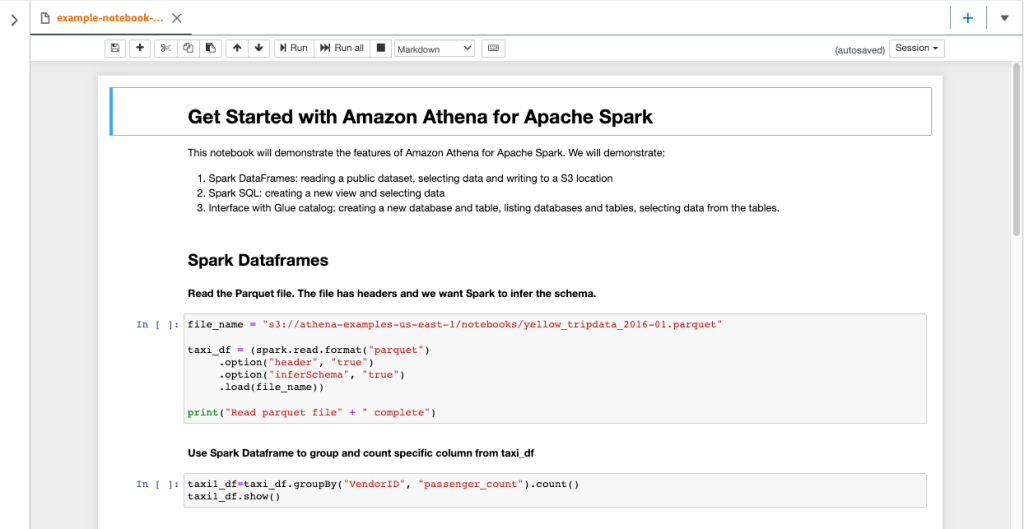Move the cell up
The height and width of the screenshot is (529, 1024).
tap(237, 48)
